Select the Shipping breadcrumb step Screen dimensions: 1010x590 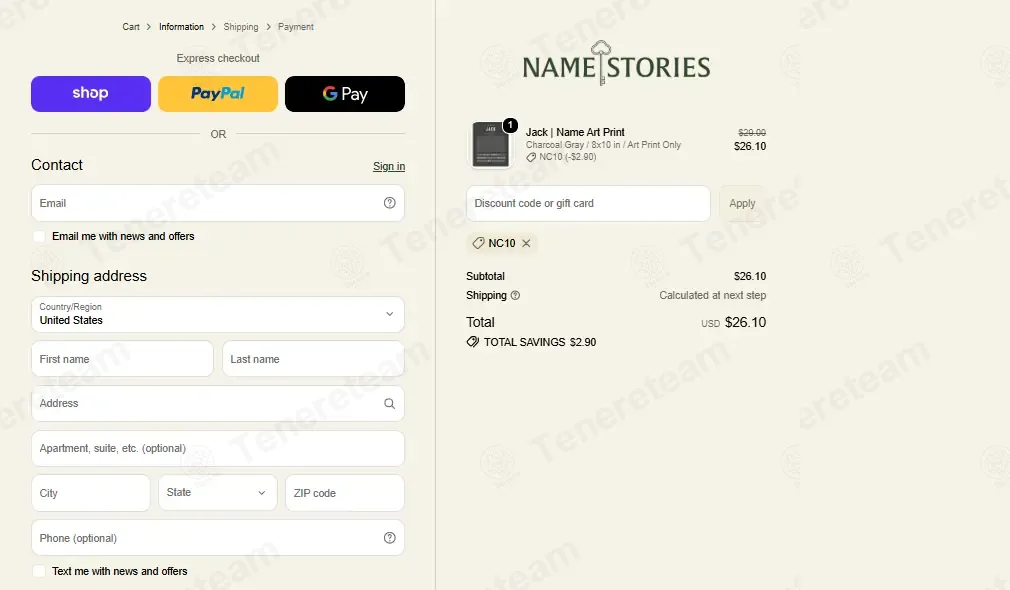pos(241,27)
